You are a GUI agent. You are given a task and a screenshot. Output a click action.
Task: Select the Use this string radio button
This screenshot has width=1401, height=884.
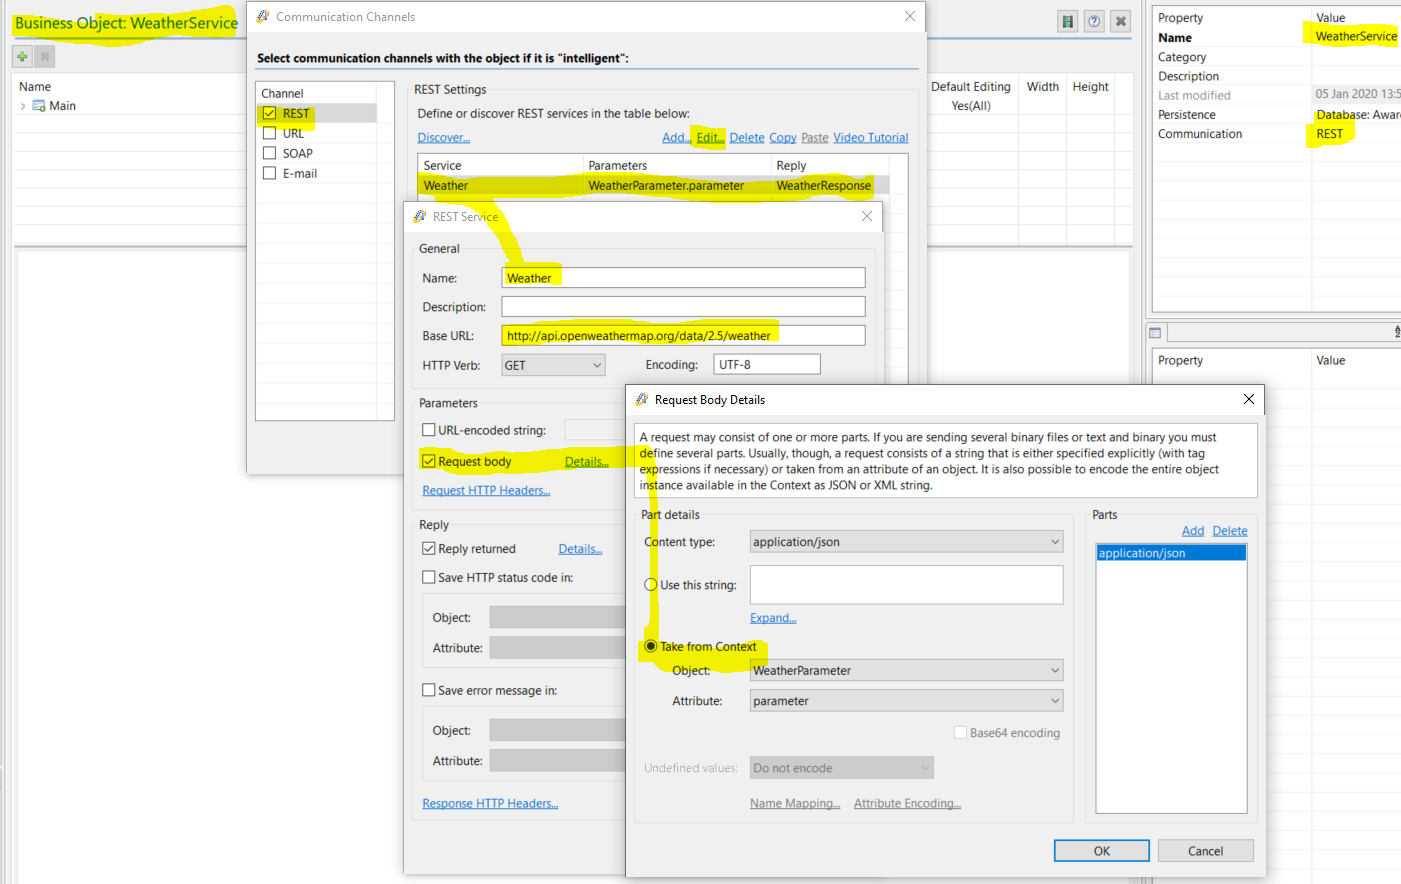tap(651, 585)
